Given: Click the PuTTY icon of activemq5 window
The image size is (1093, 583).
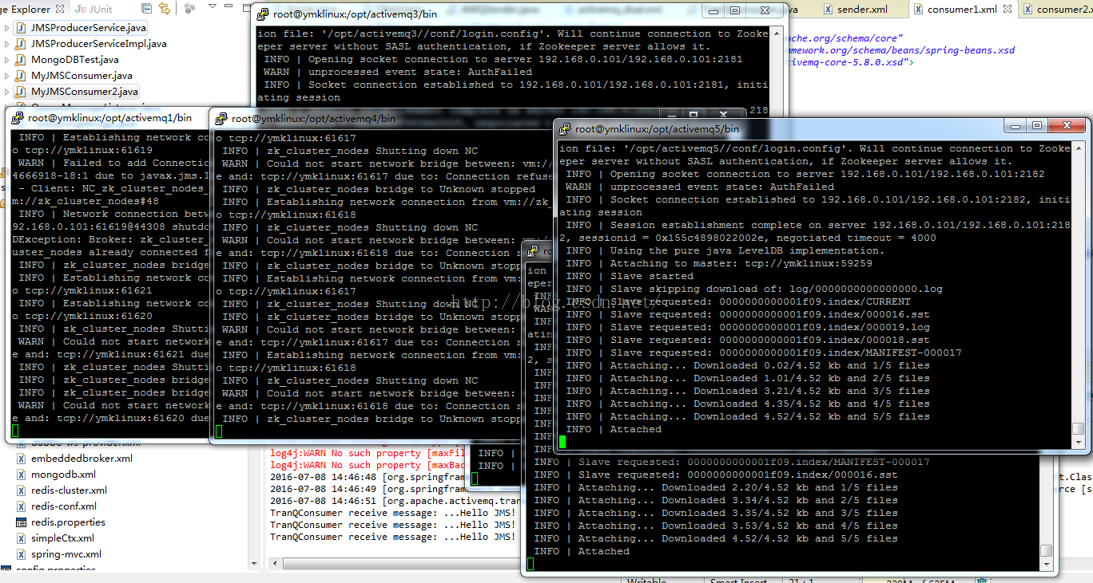Looking at the screenshot, I should point(565,129).
